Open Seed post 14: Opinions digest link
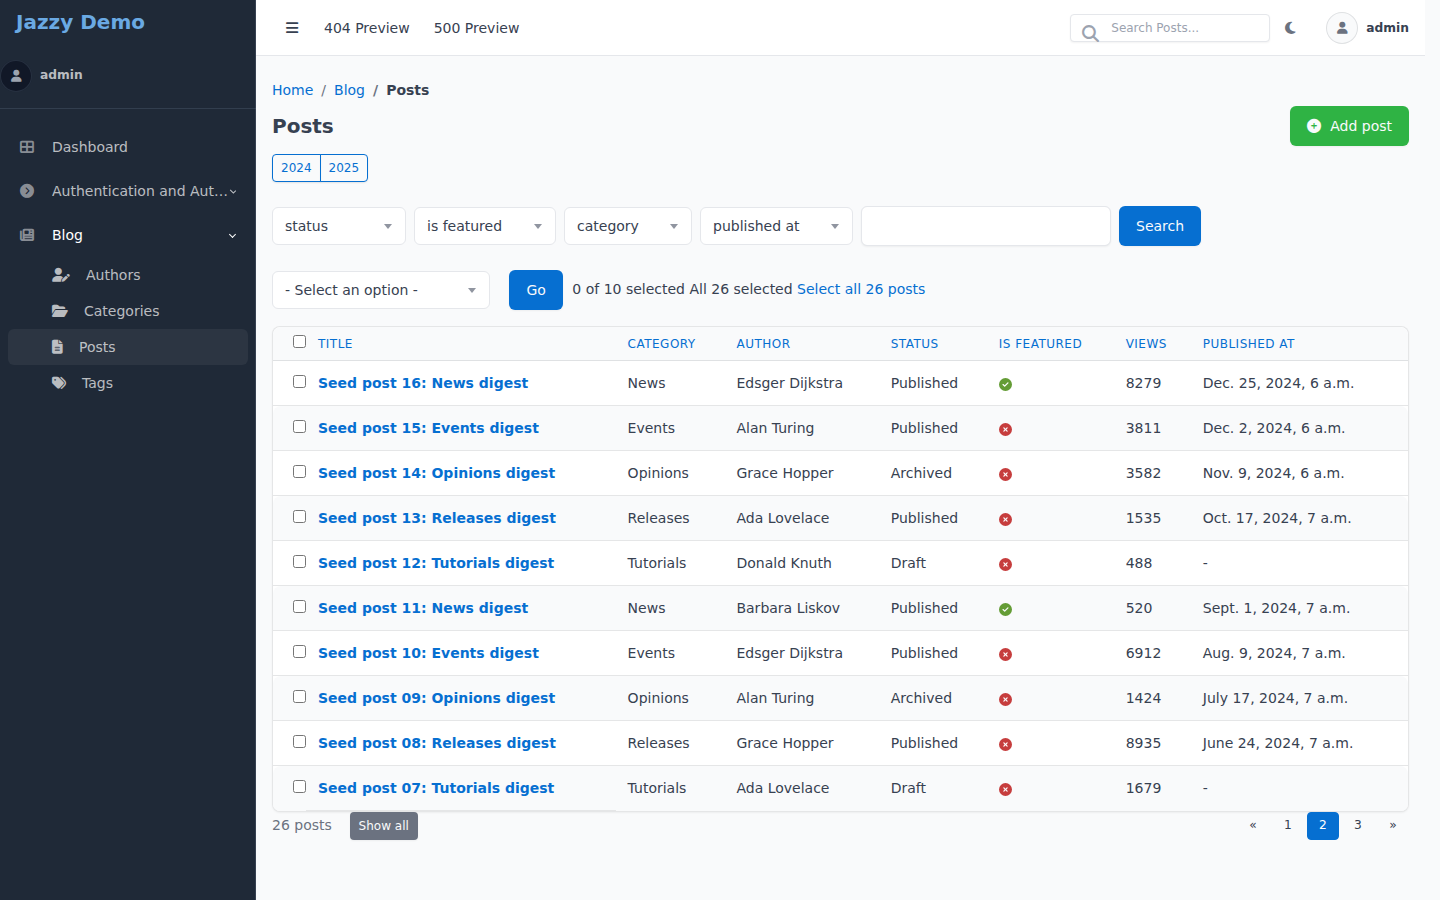The width and height of the screenshot is (1440, 900). [436, 473]
